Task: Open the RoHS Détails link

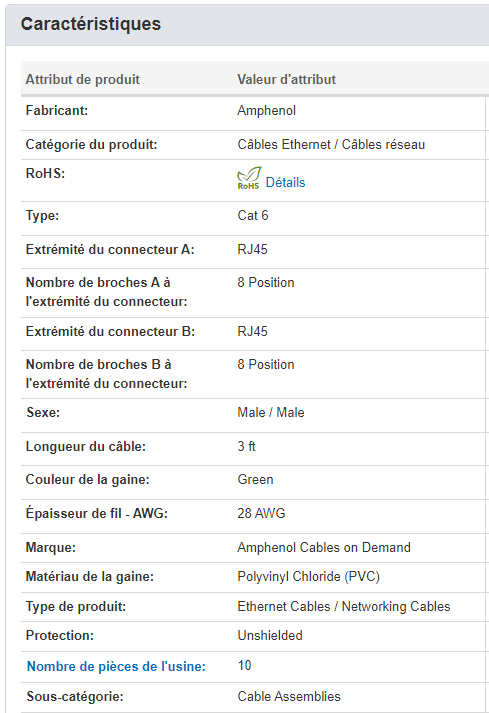Action: [x=285, y=182]
